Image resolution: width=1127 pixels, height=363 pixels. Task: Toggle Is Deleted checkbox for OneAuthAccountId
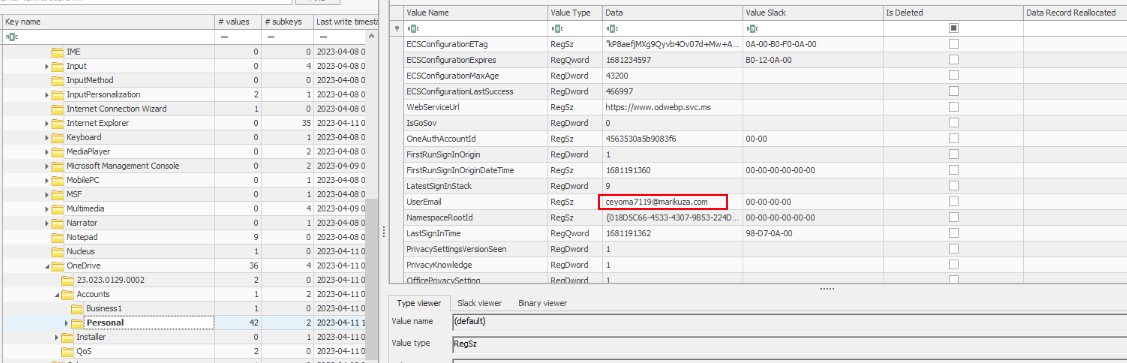pyautogui.click(x=954, y=139)
